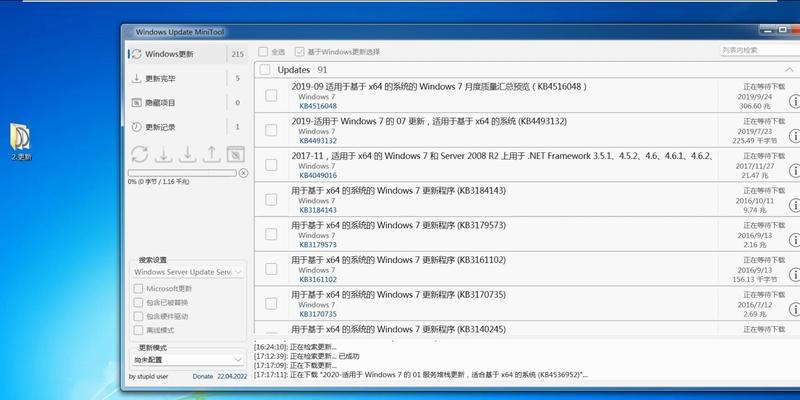Click the '[17:12:39]' log line
Screen dimensions: 800x400
[x=307, y=356]
